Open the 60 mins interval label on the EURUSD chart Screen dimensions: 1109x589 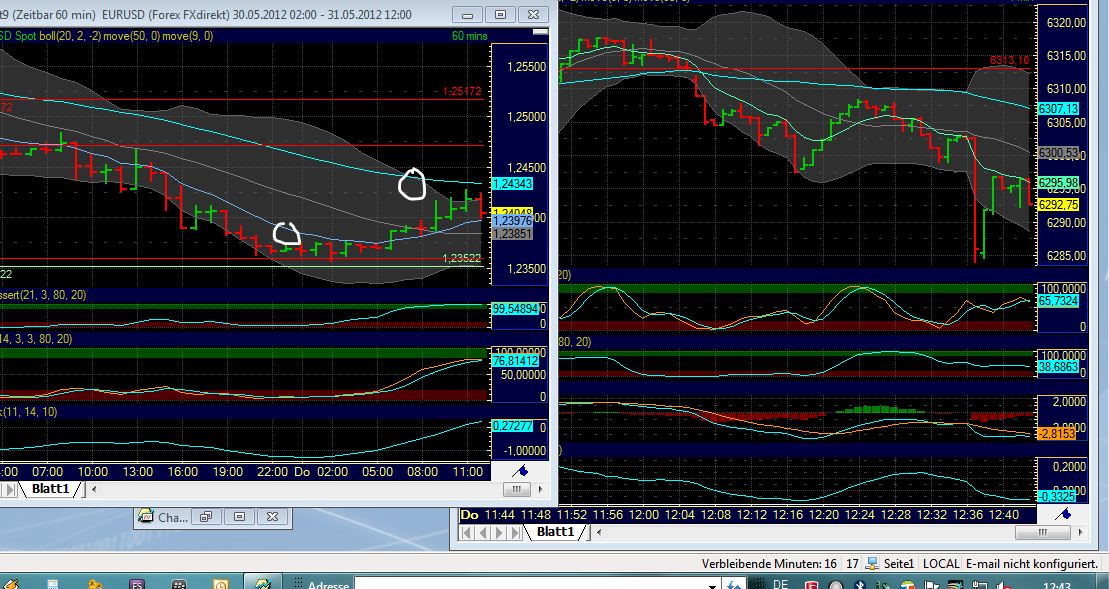(x=472, y=35)
